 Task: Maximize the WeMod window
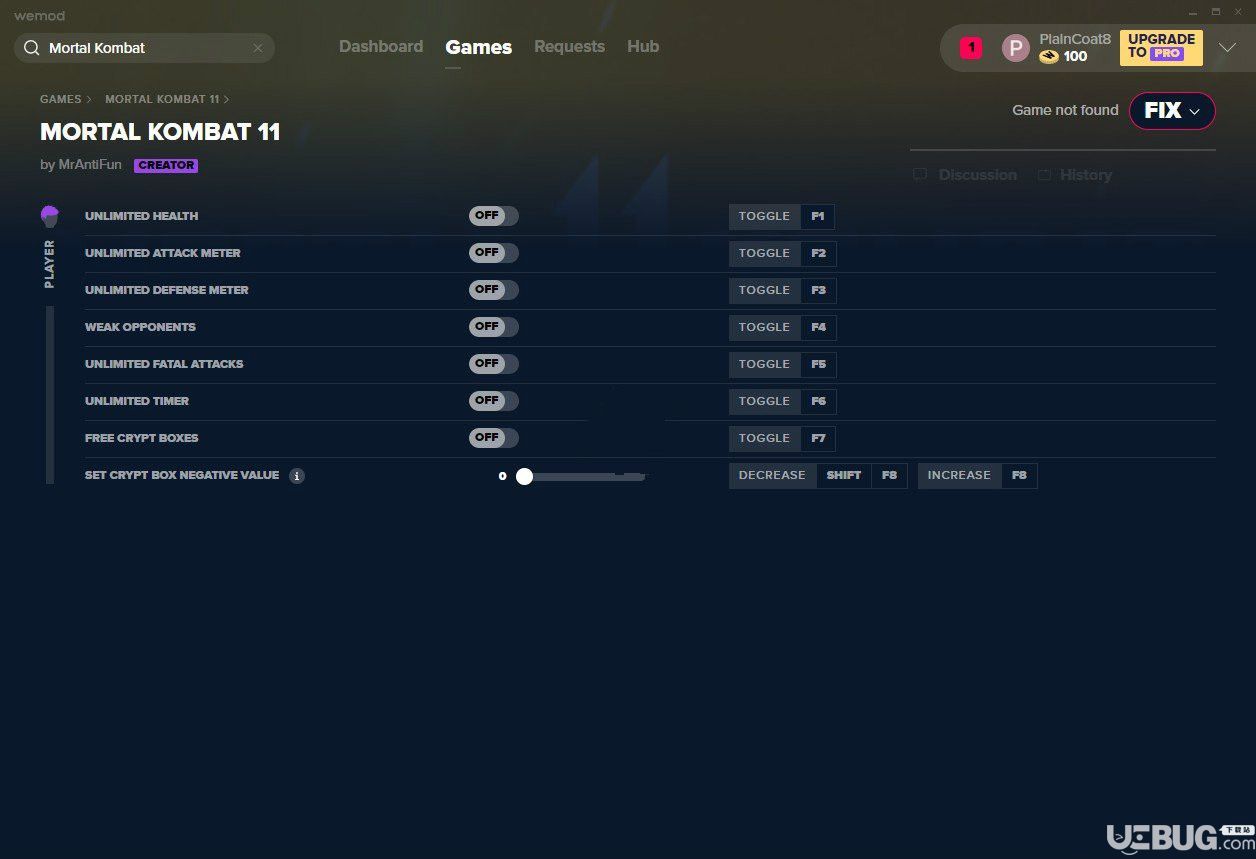pyautogui.click(x=1216, y=12)
